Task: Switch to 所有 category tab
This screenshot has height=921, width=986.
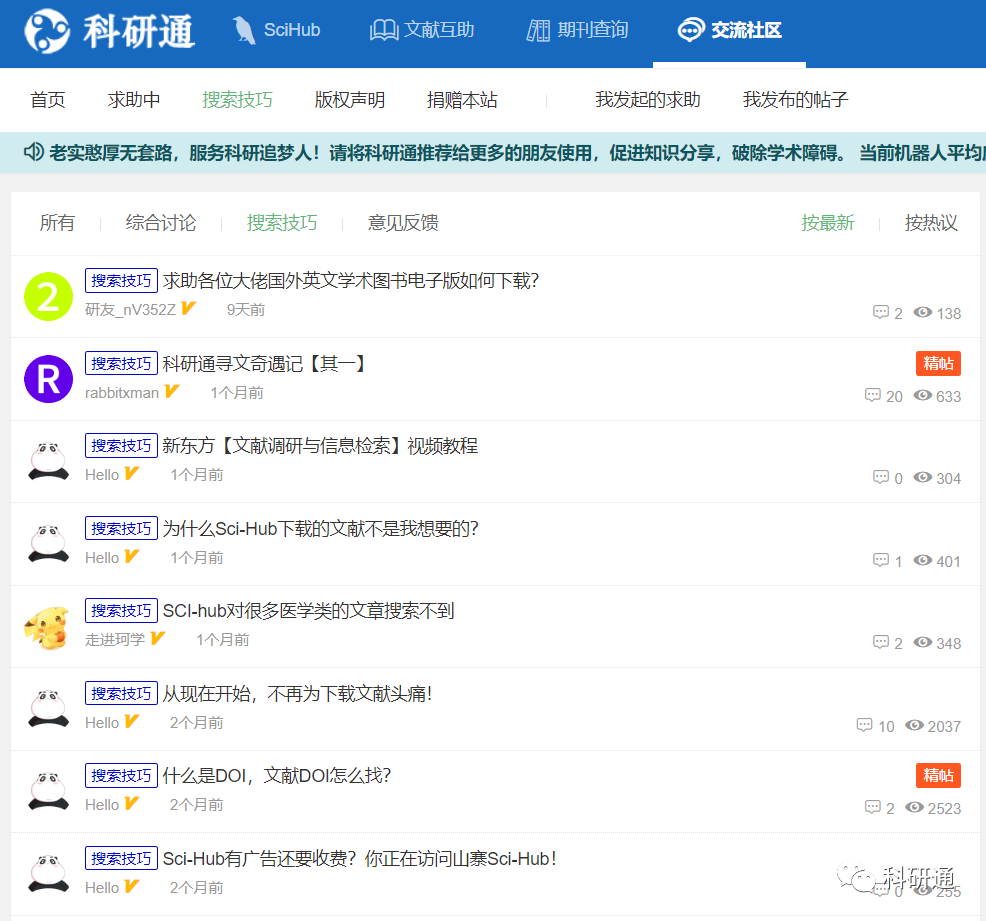Action: (x=57, y=223)
